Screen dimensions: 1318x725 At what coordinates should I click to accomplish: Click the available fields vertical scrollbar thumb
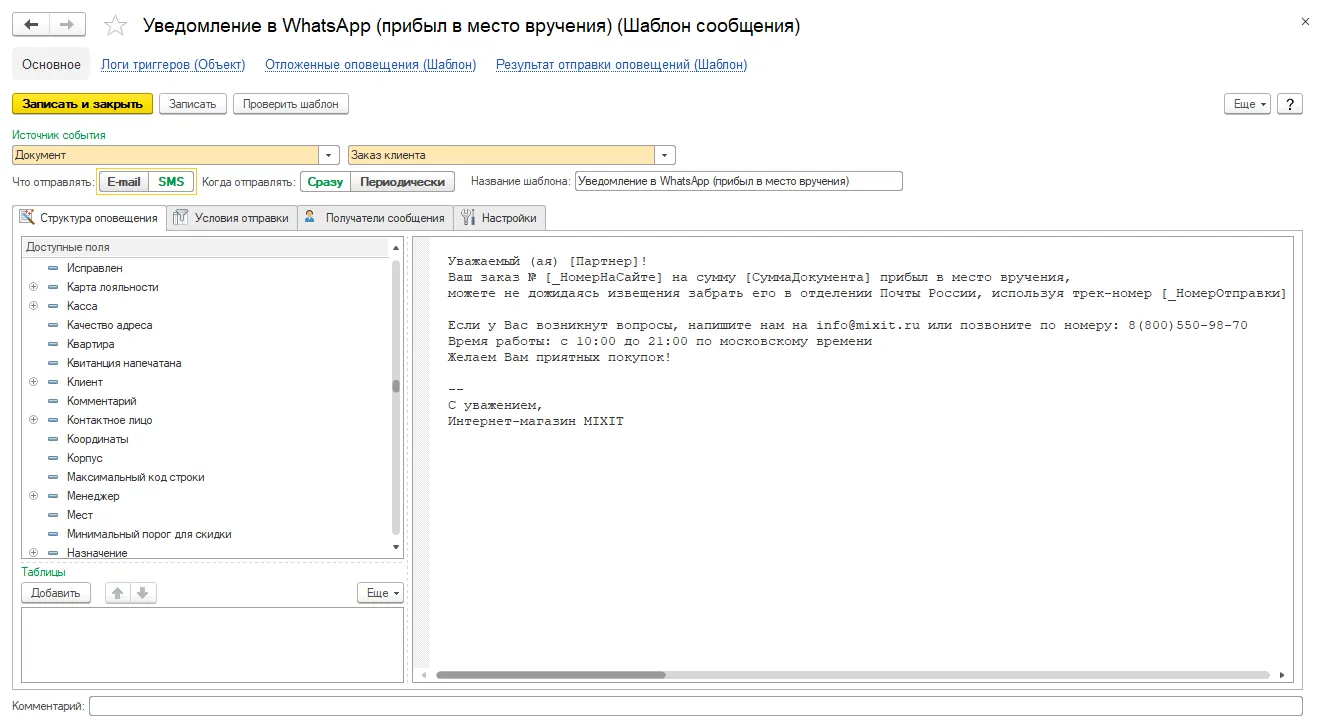[x=396, y=386]
